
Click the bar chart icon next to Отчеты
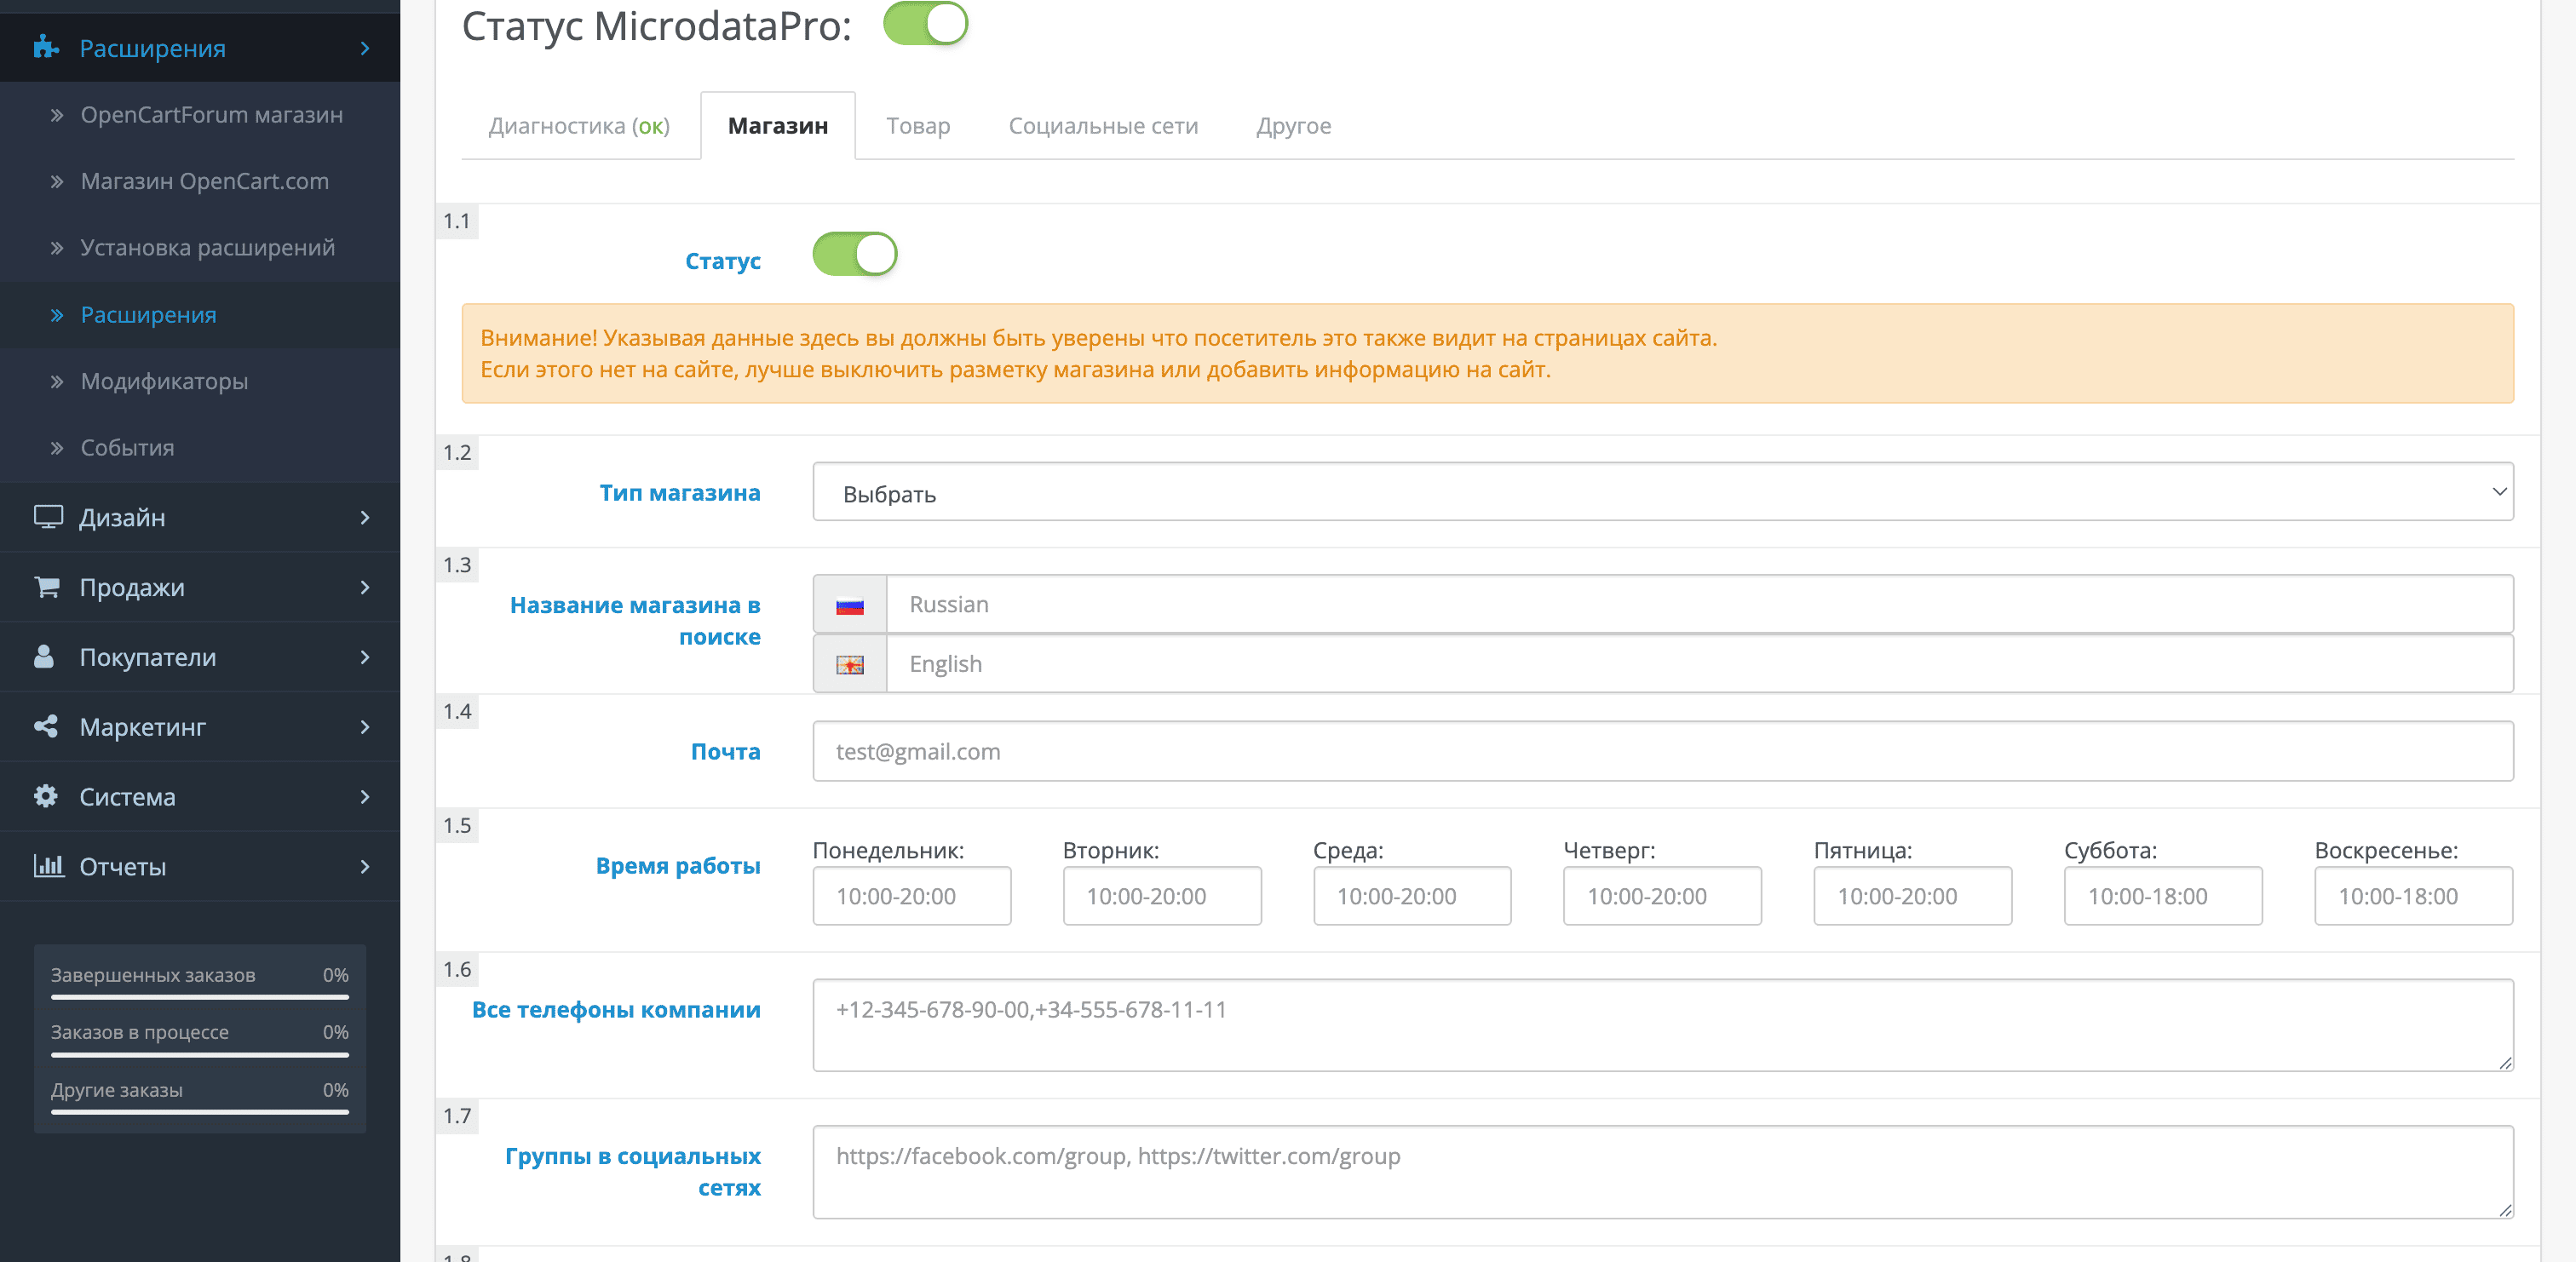click(x=48, y=865)
